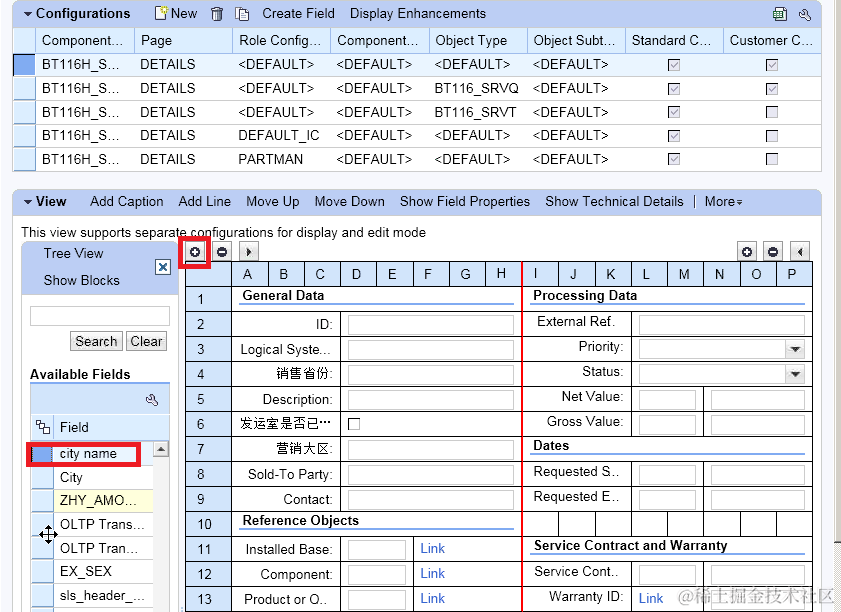Open the Configurations table export spreadsheet icon
The width and height of the screenshot is (841, 612).
(x=780, y=14)
